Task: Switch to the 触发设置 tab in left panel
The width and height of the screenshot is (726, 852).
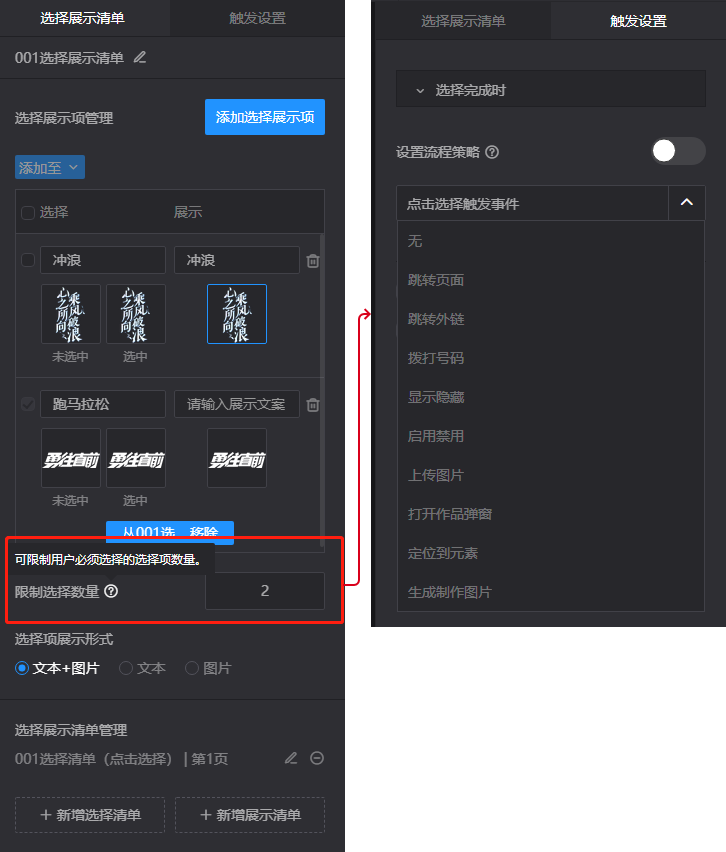Action: coord(258,18)
